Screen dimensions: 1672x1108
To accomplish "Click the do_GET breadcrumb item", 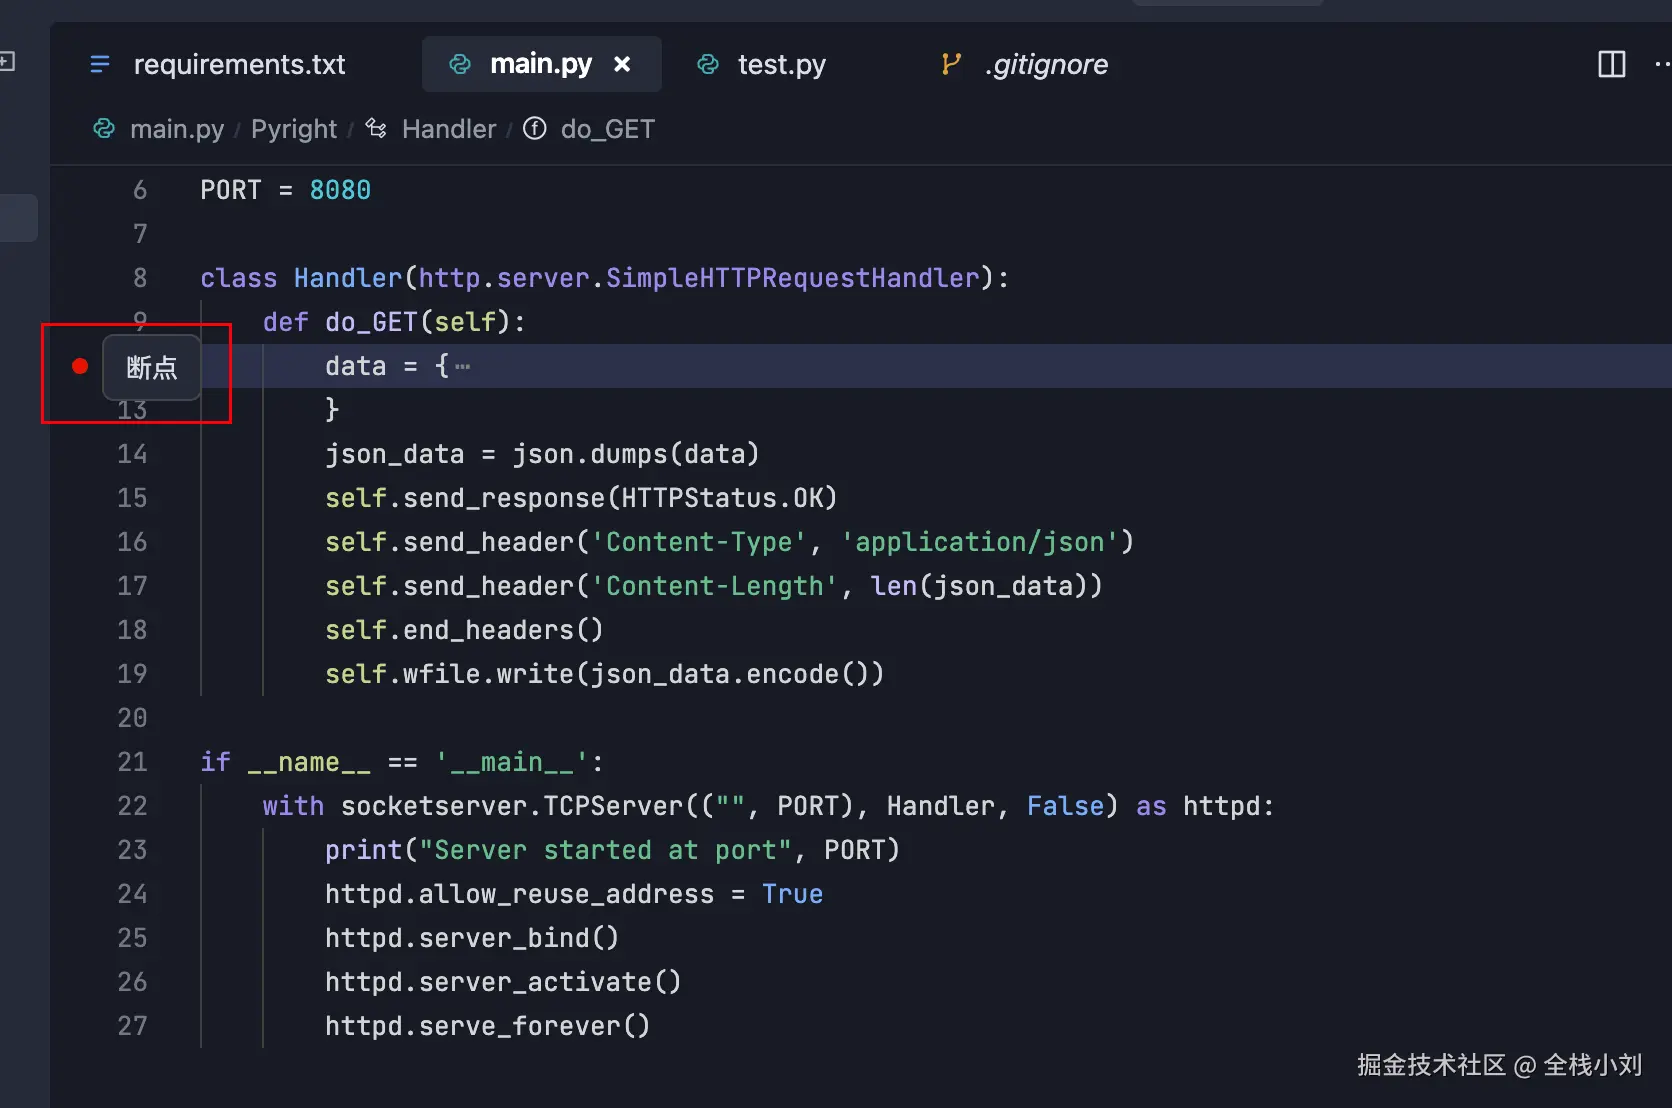I will tap(607, 129).
